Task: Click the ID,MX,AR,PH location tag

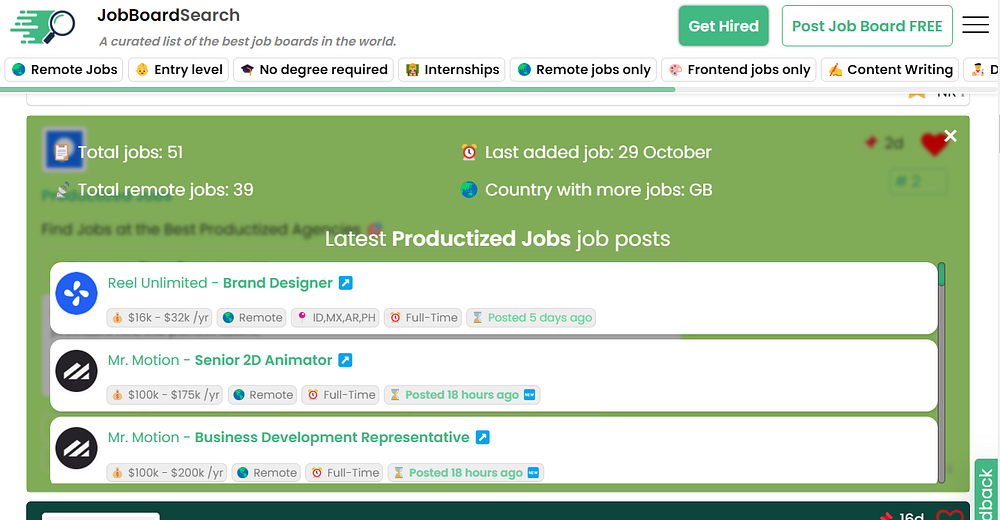Action: coord(335,318)
